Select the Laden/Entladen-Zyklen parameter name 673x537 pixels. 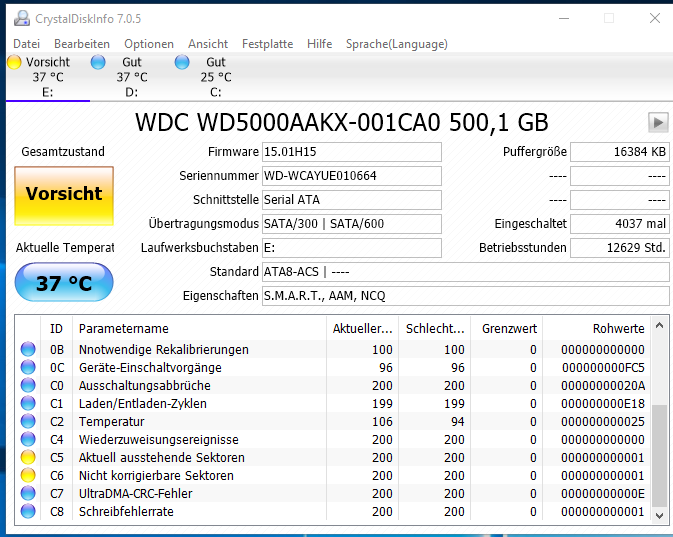tap(143, 404)
